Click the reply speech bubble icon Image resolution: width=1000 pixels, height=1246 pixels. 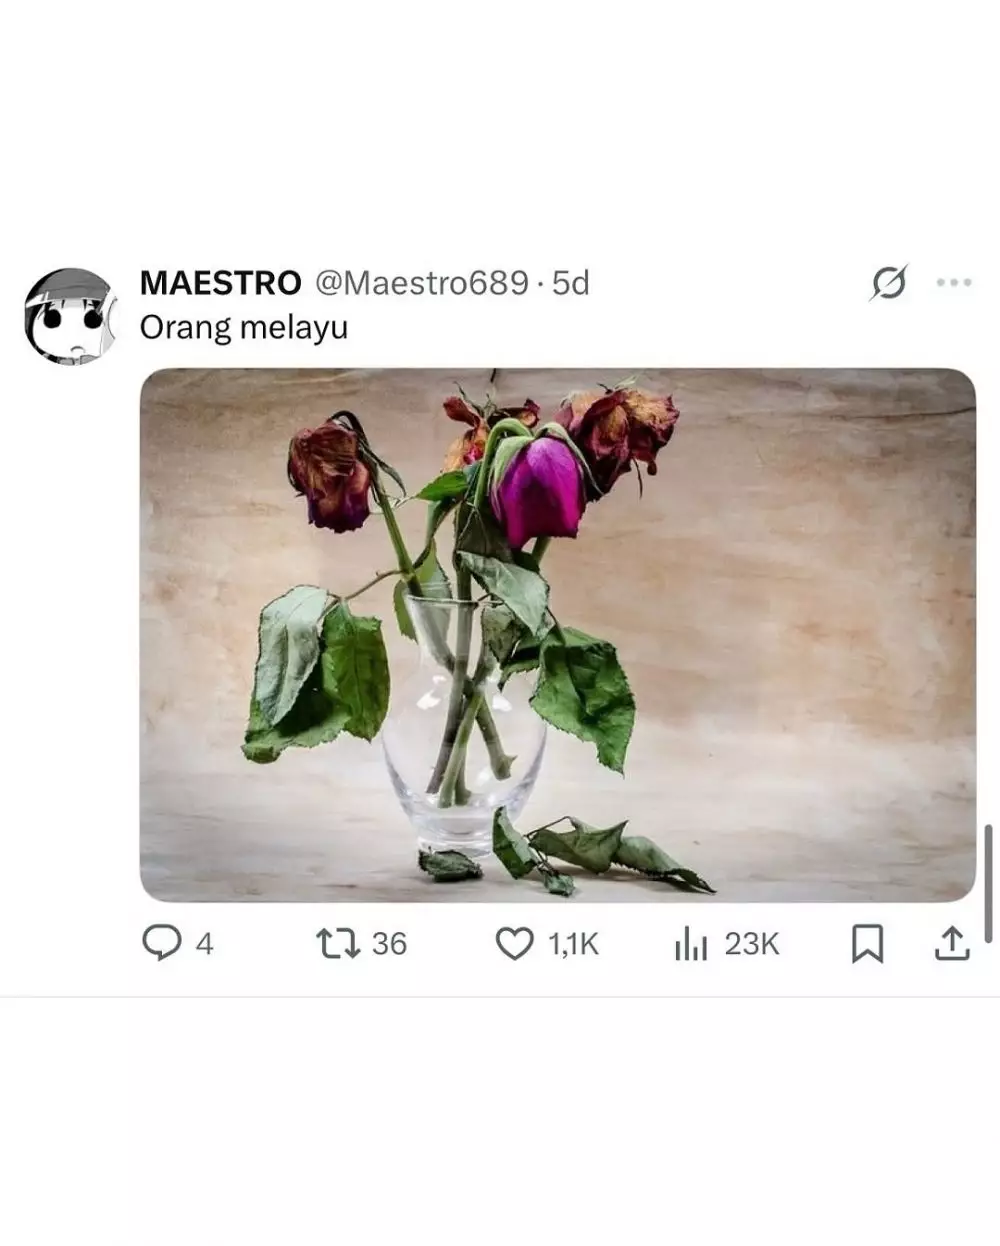[x=160, y=943]
